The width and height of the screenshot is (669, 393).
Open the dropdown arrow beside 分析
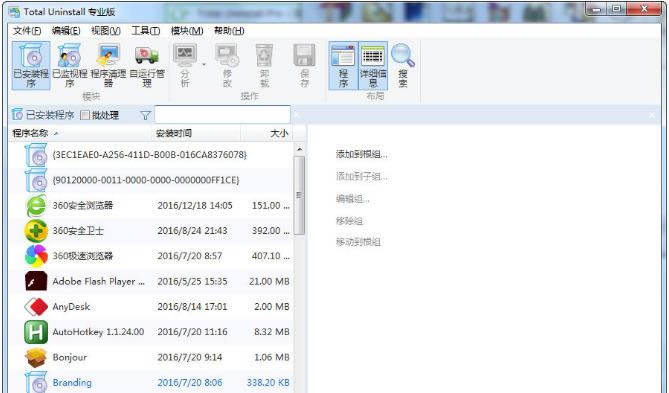point(204,65)
